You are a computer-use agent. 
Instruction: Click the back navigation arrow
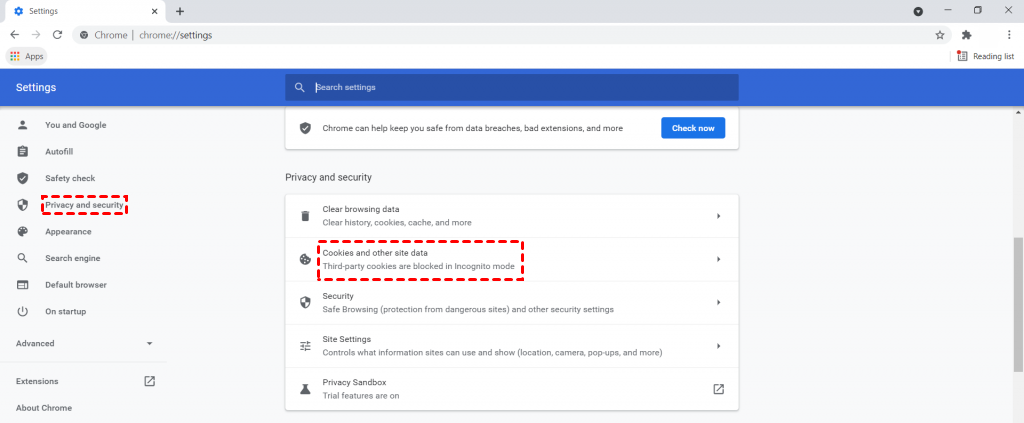point(14,34)
